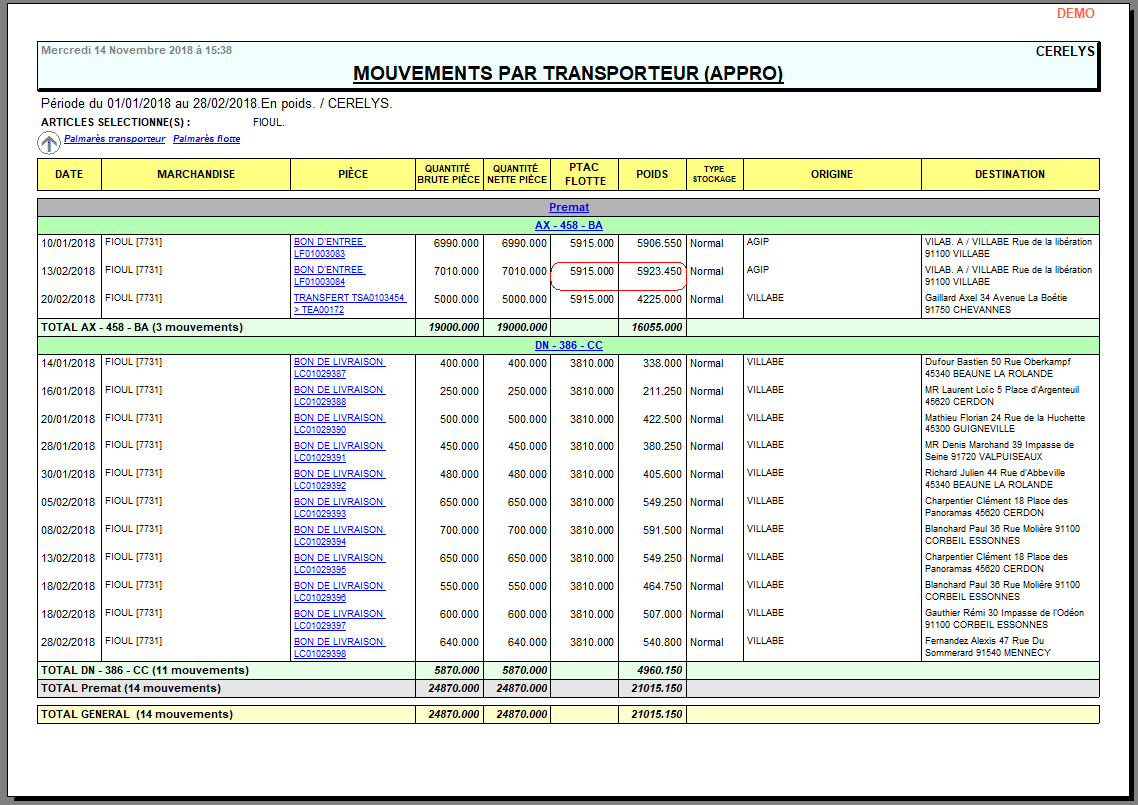This screenshot has height=805, width=1138.
Task: Open the Premat transporter group link
Action: pos(570,207)
